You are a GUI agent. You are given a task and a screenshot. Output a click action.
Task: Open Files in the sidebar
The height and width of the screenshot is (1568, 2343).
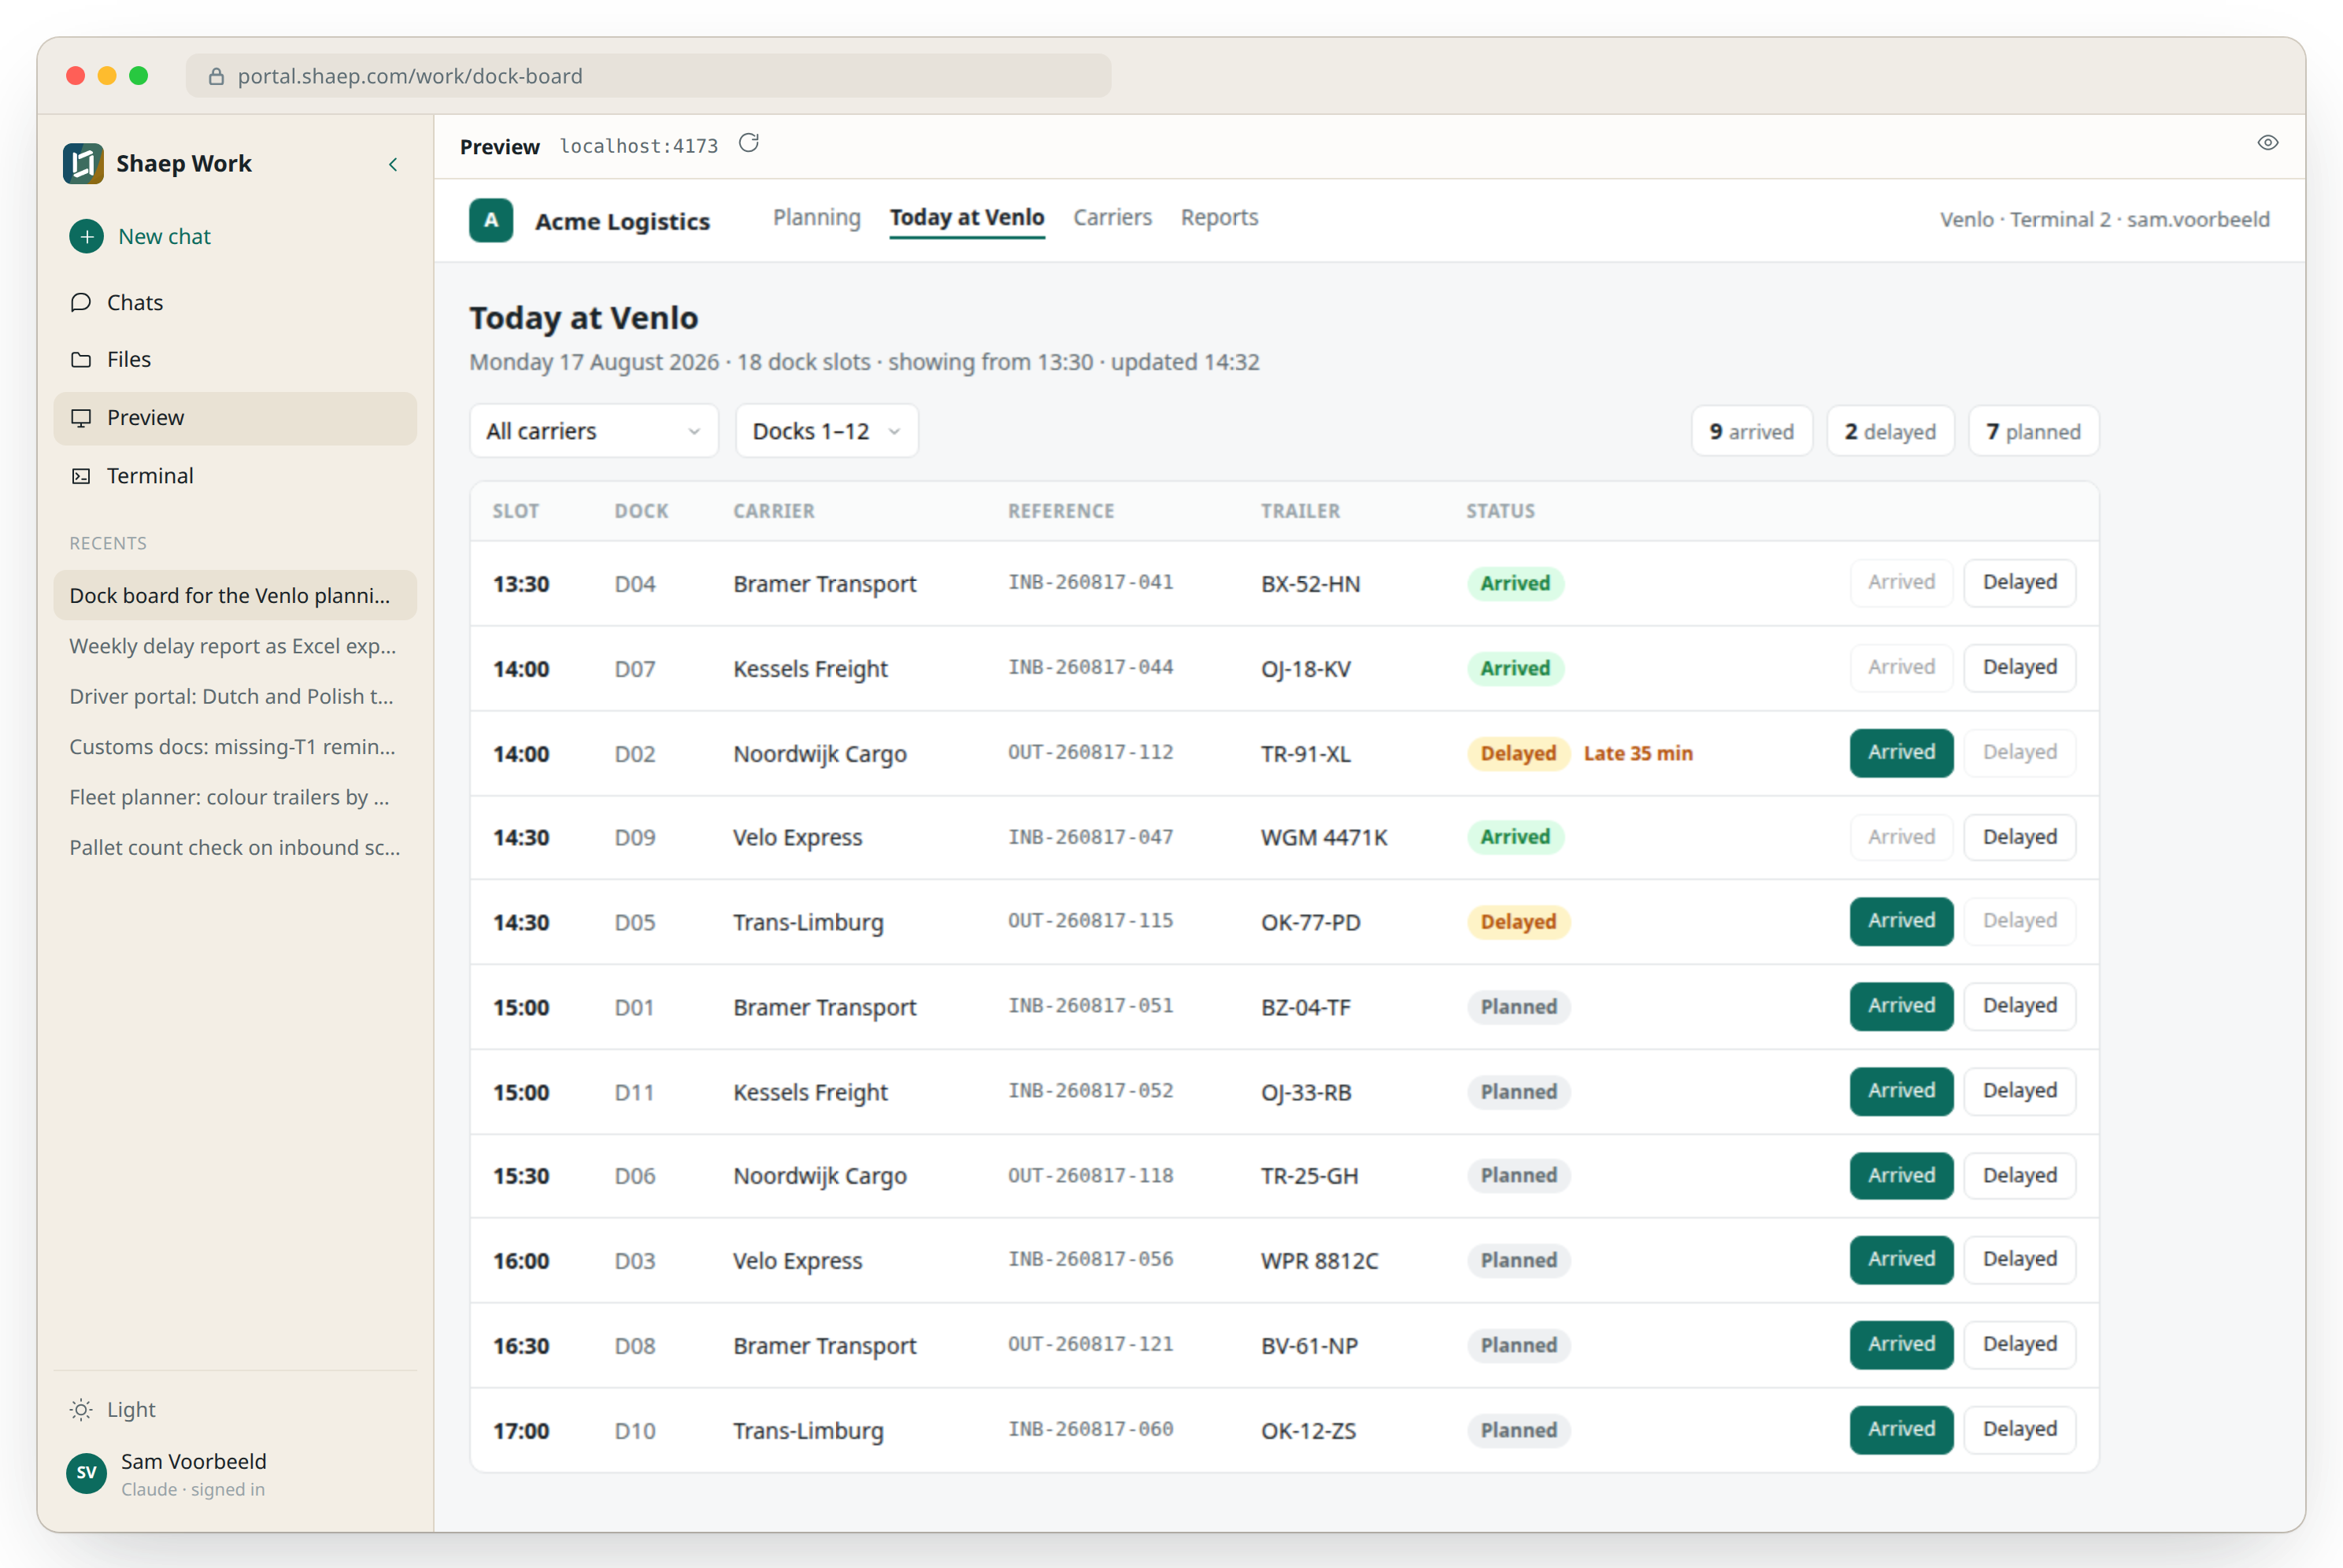pos(235,359)
